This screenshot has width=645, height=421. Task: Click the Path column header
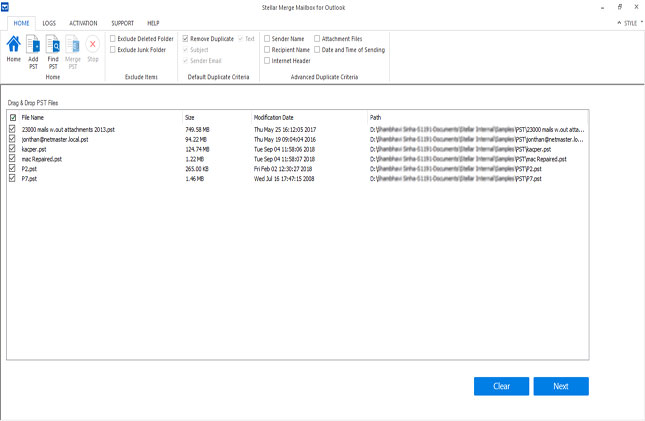[x=375, y=118]
